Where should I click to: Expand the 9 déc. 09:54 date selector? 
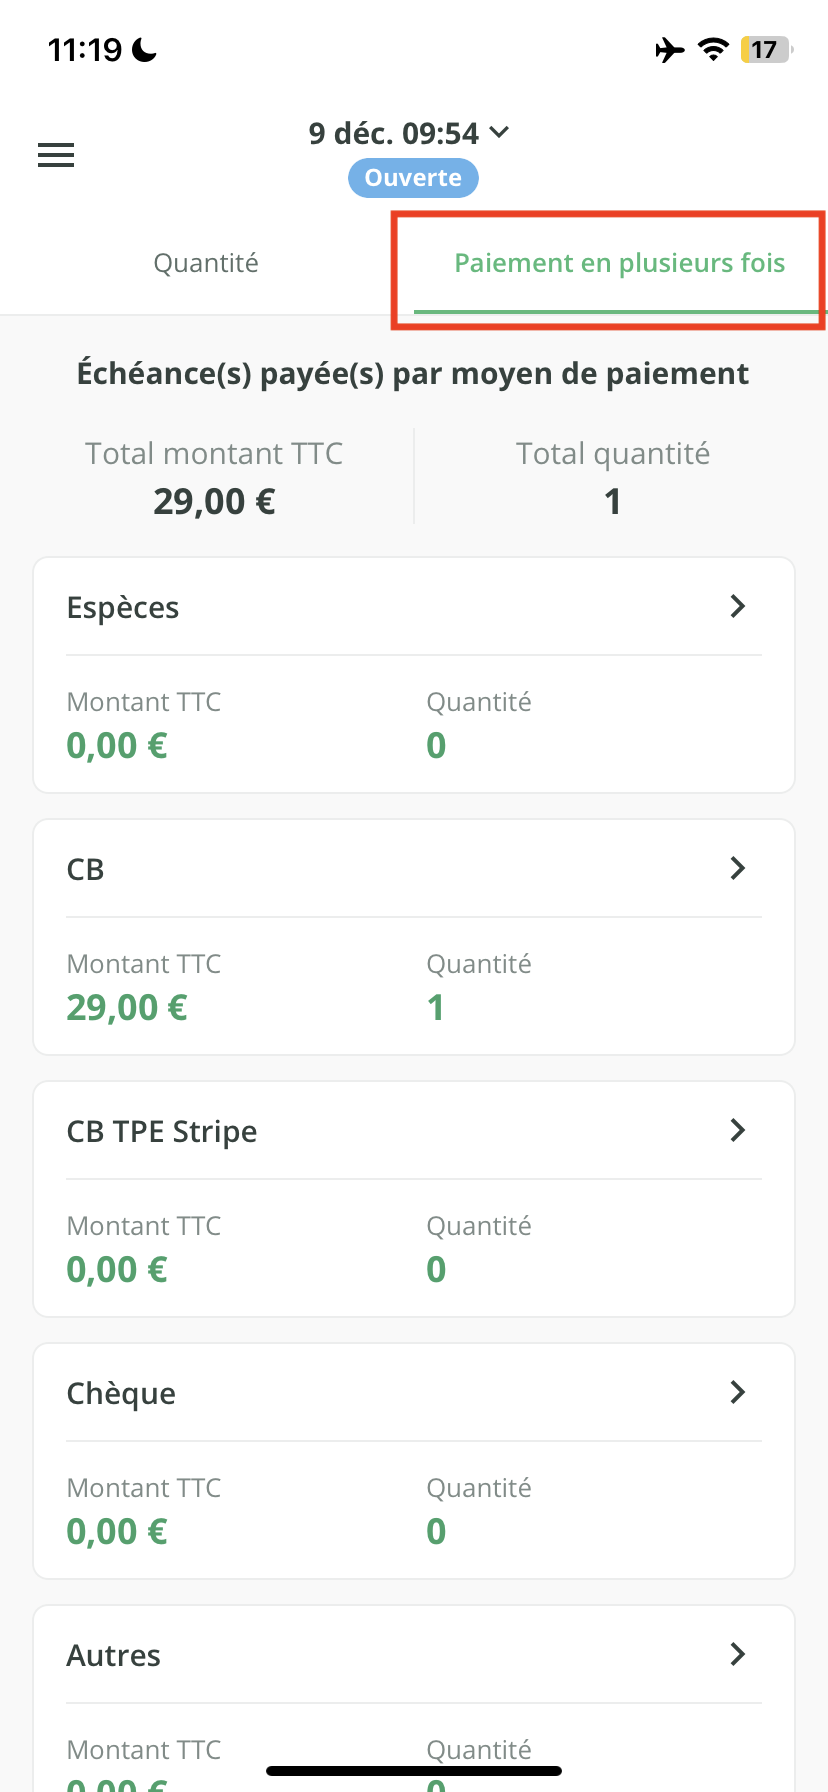coord(409,133)
